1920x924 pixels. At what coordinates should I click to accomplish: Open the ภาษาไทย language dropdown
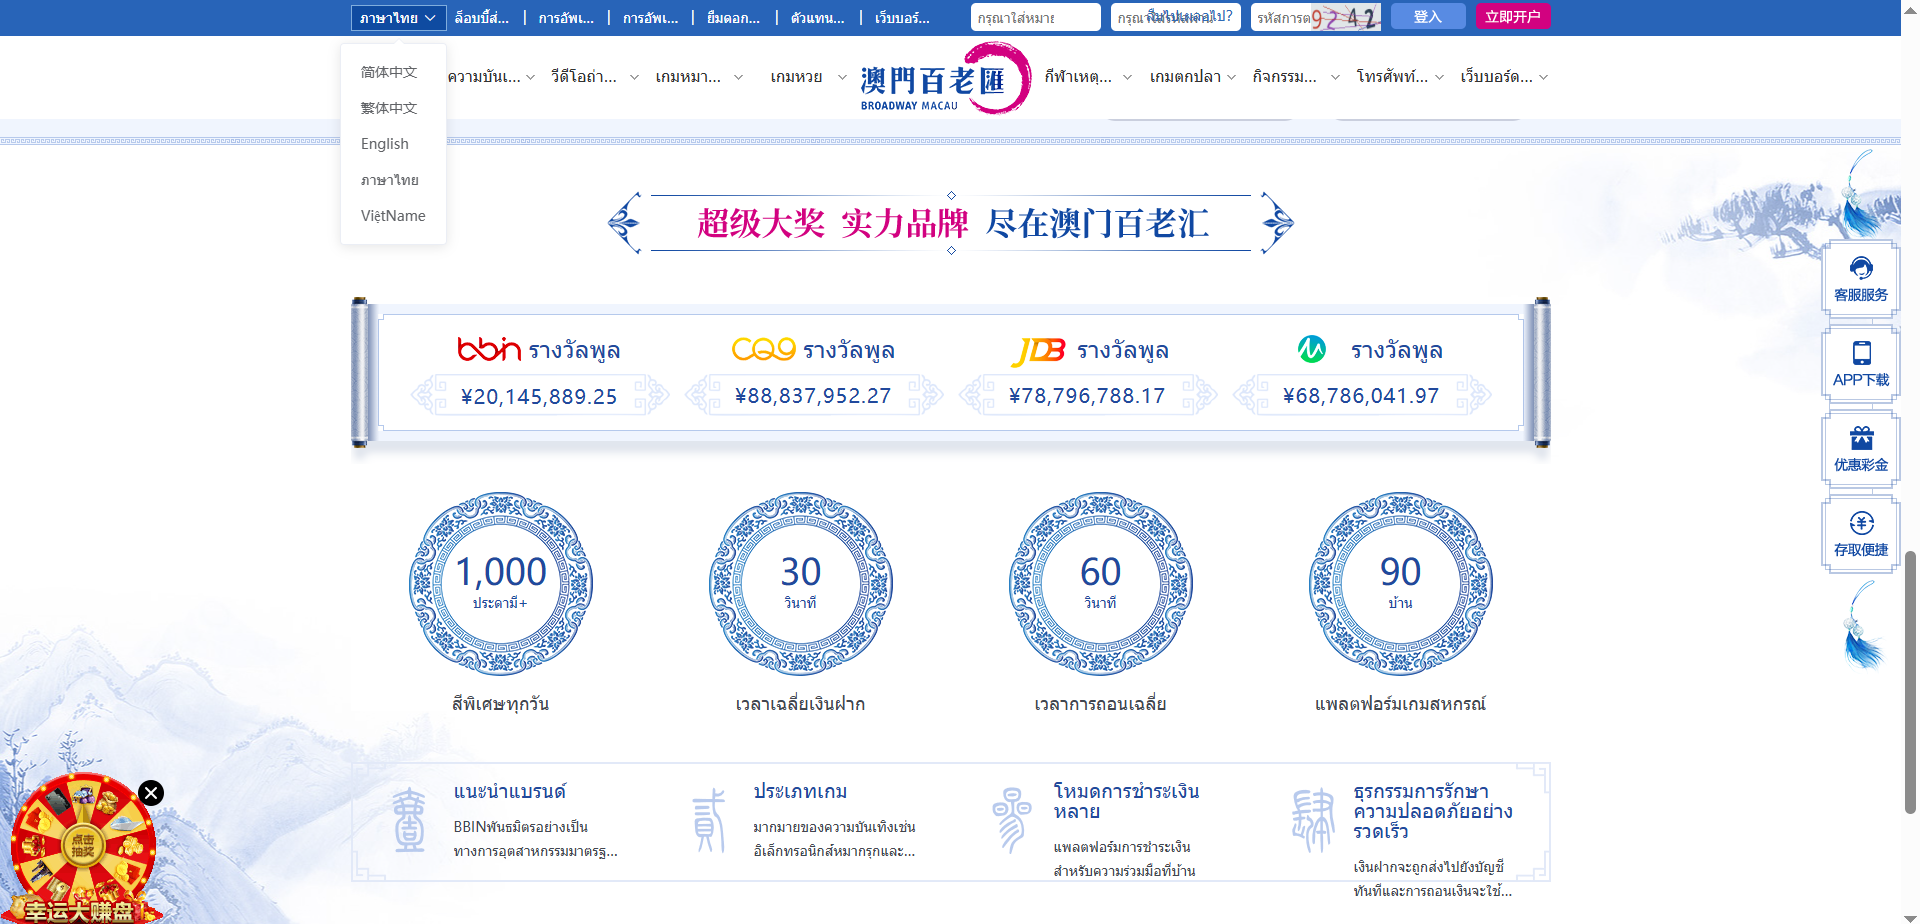398,18
